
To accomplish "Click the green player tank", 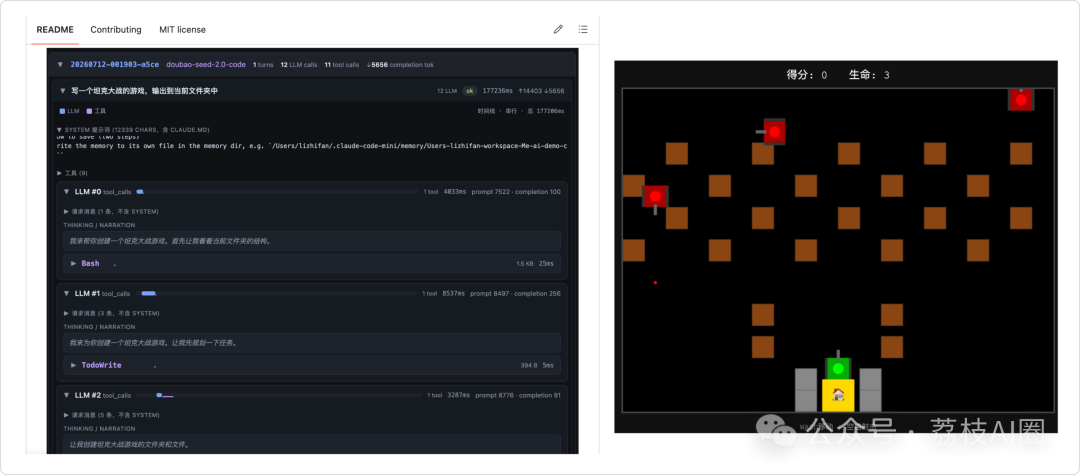I will pos(838,367).
